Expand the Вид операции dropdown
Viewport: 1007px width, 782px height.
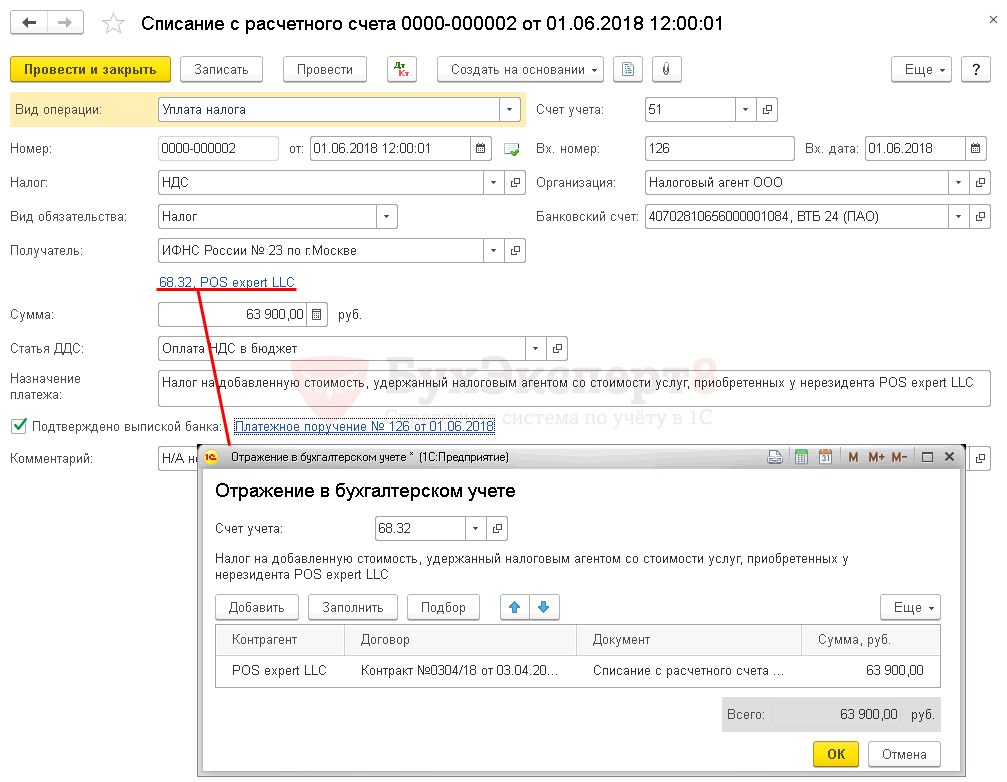[x=510, y=109]
